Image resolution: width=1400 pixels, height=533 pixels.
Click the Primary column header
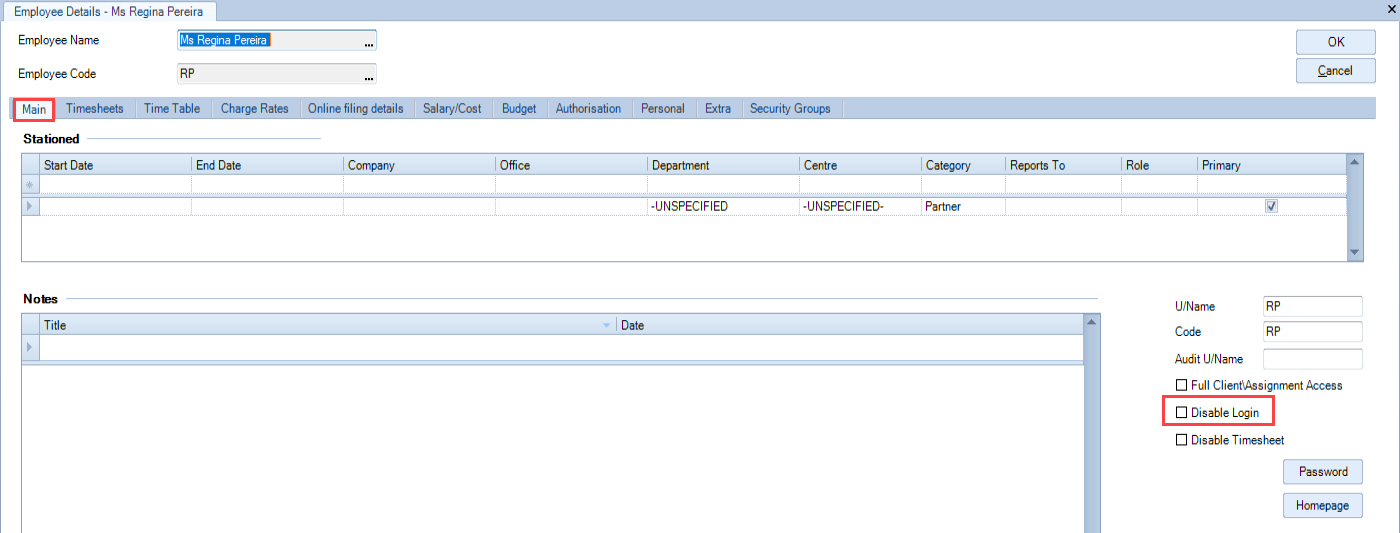(x=1271, y=165)
